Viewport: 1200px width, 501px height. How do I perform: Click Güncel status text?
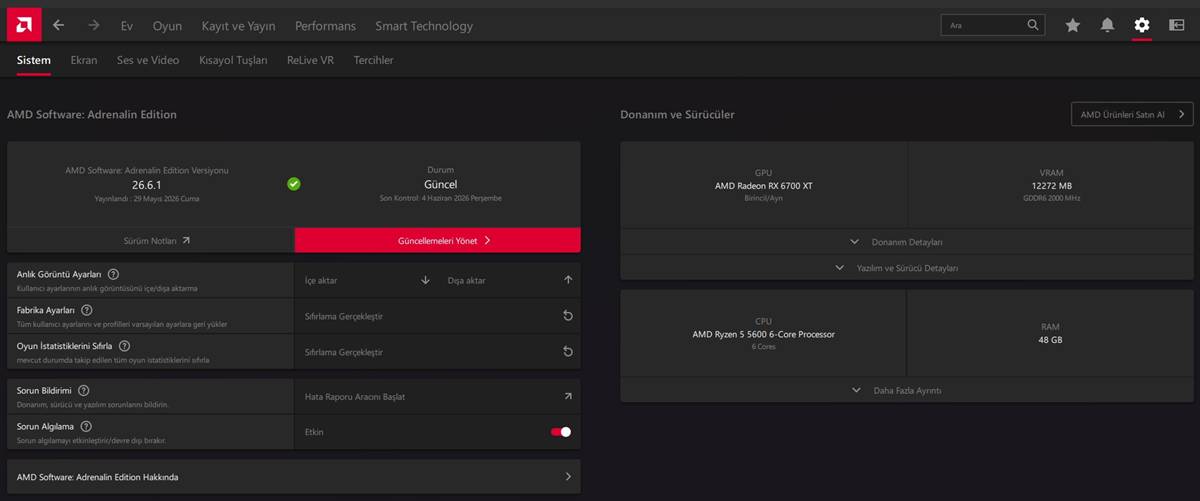point(441,185)
